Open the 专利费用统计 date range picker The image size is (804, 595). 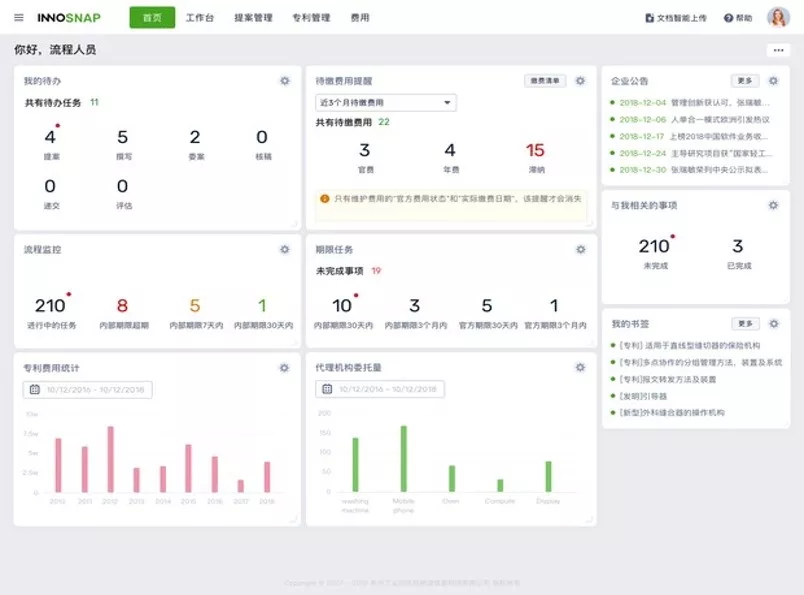coord(87,389)
